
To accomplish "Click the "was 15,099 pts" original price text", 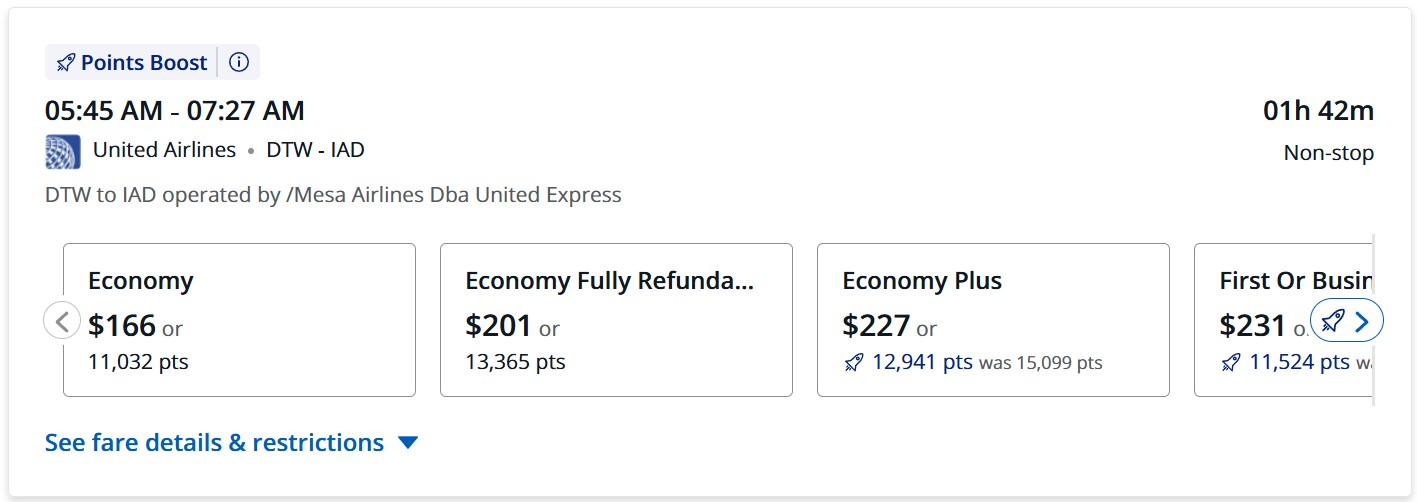I will (1040, 363).
